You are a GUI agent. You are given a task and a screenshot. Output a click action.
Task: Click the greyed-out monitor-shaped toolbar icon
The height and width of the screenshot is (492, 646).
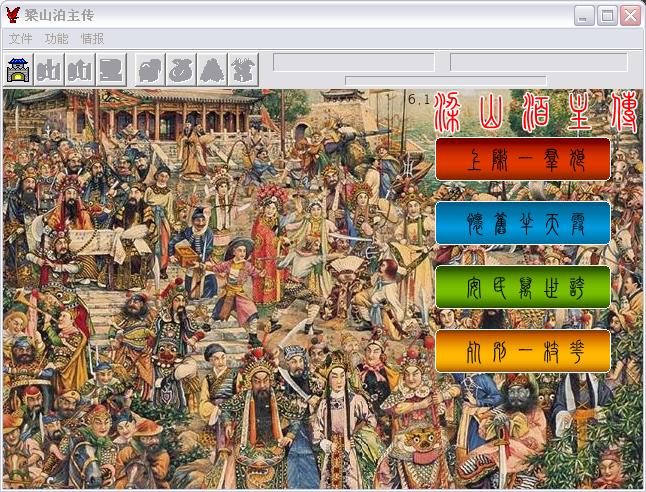click(111, 69)
